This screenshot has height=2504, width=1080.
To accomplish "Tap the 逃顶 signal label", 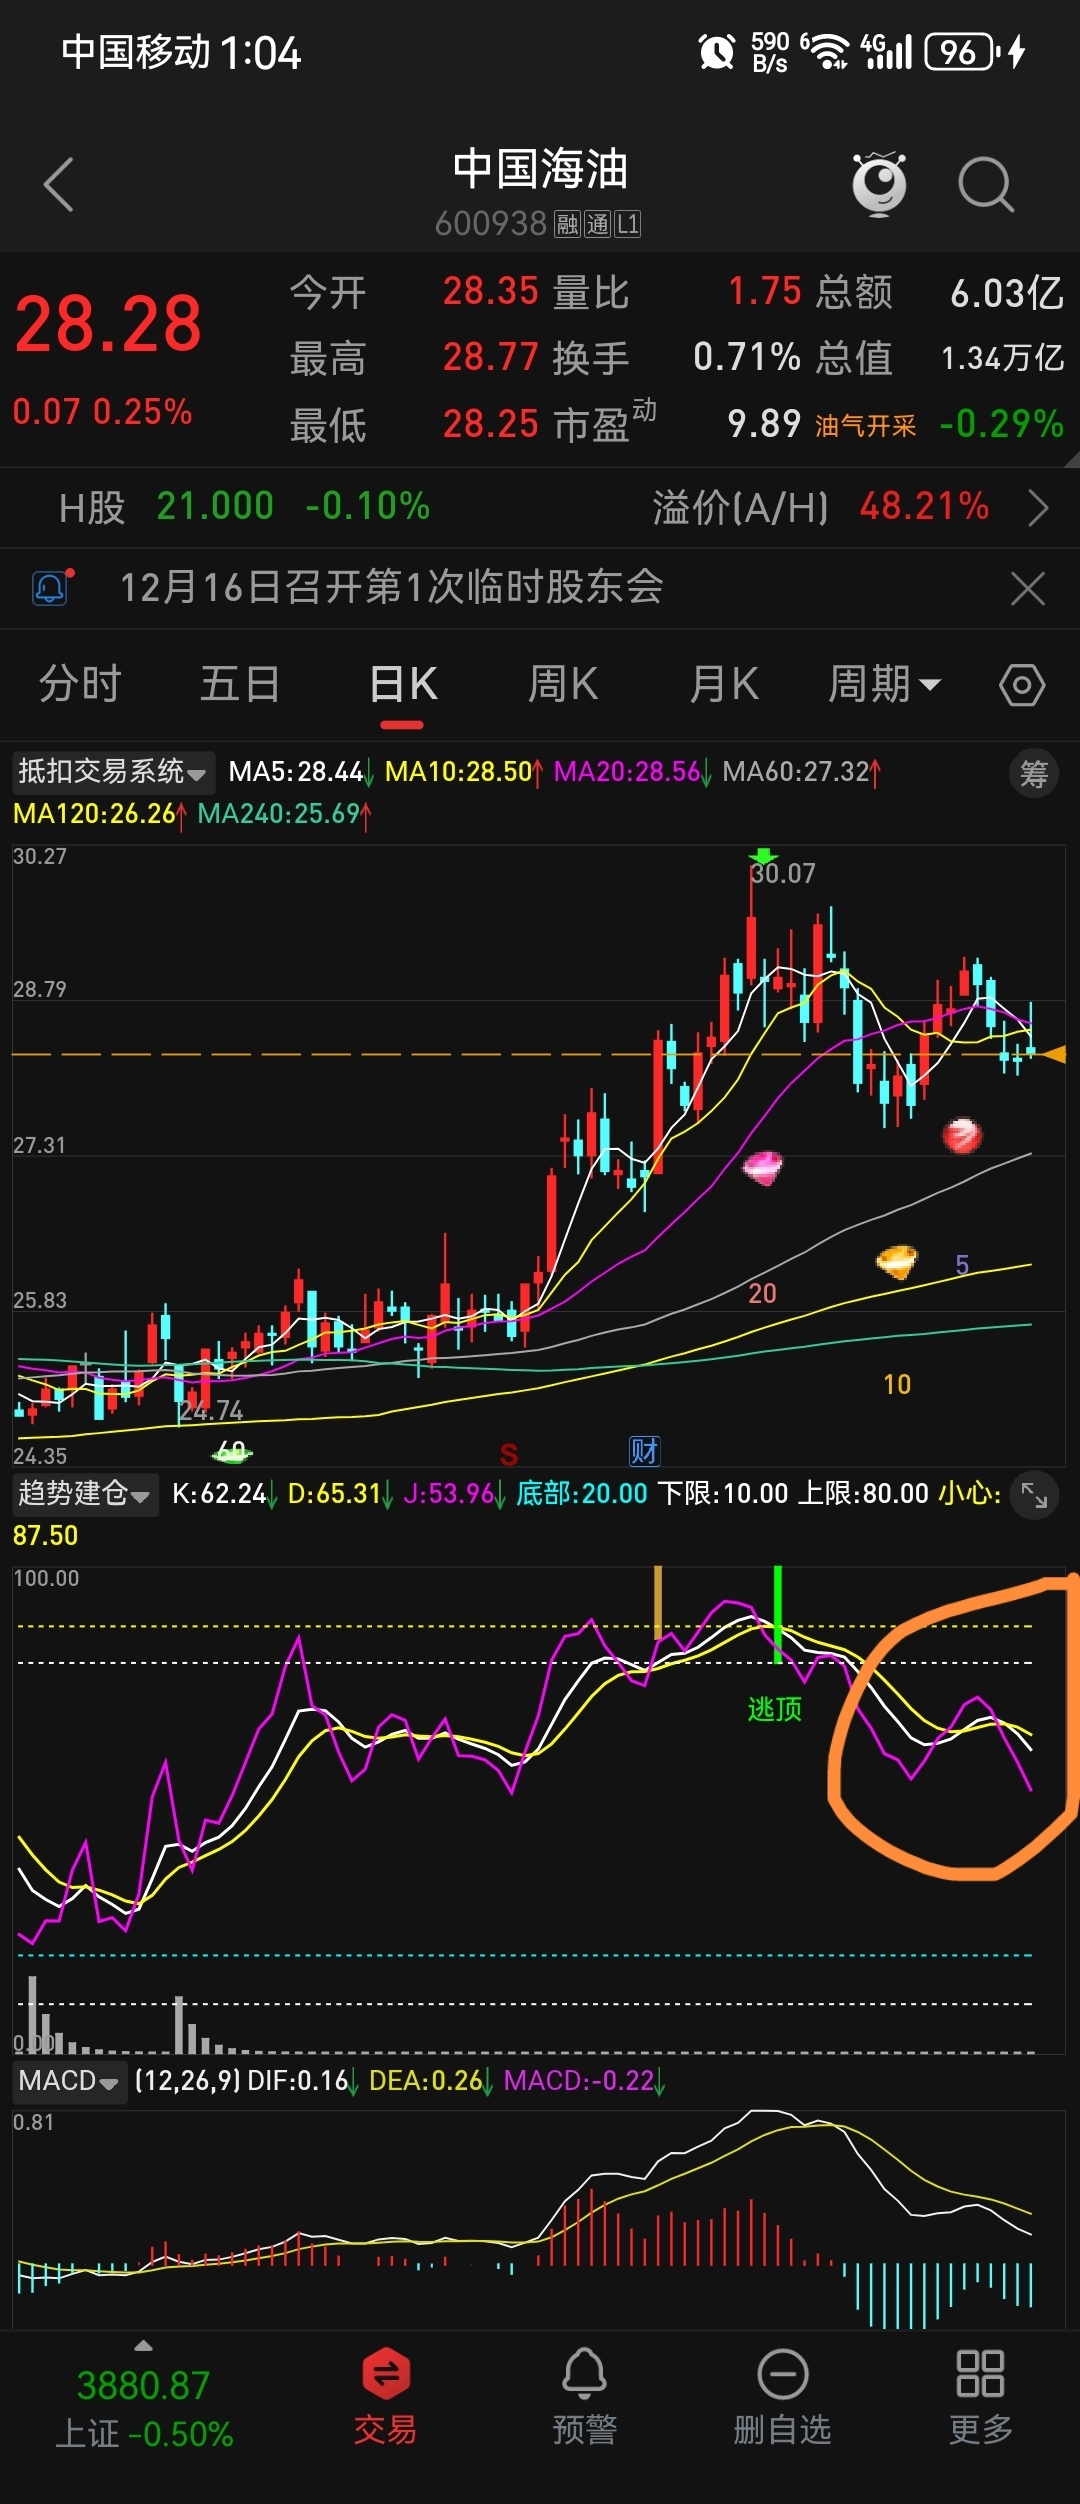I will [775, 1709].
